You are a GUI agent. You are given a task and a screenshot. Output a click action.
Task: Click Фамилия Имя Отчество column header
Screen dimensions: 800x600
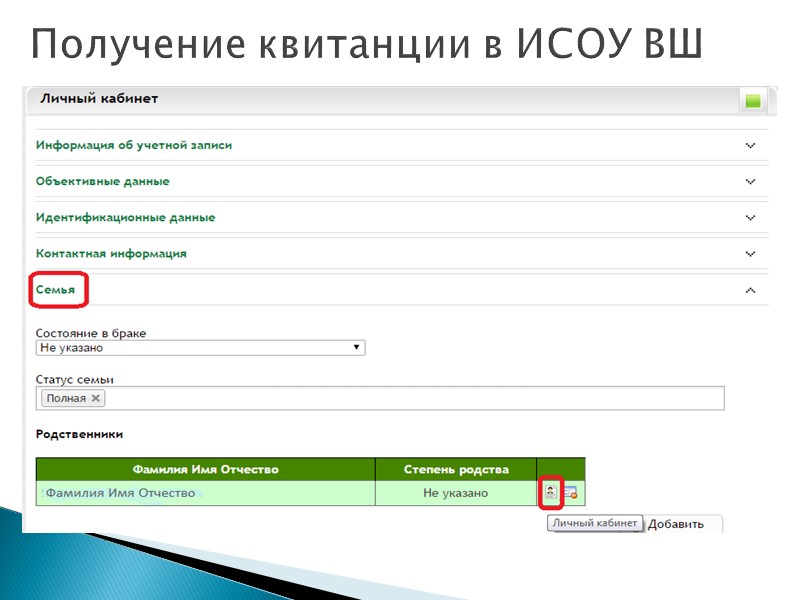[x=206, y=469]
